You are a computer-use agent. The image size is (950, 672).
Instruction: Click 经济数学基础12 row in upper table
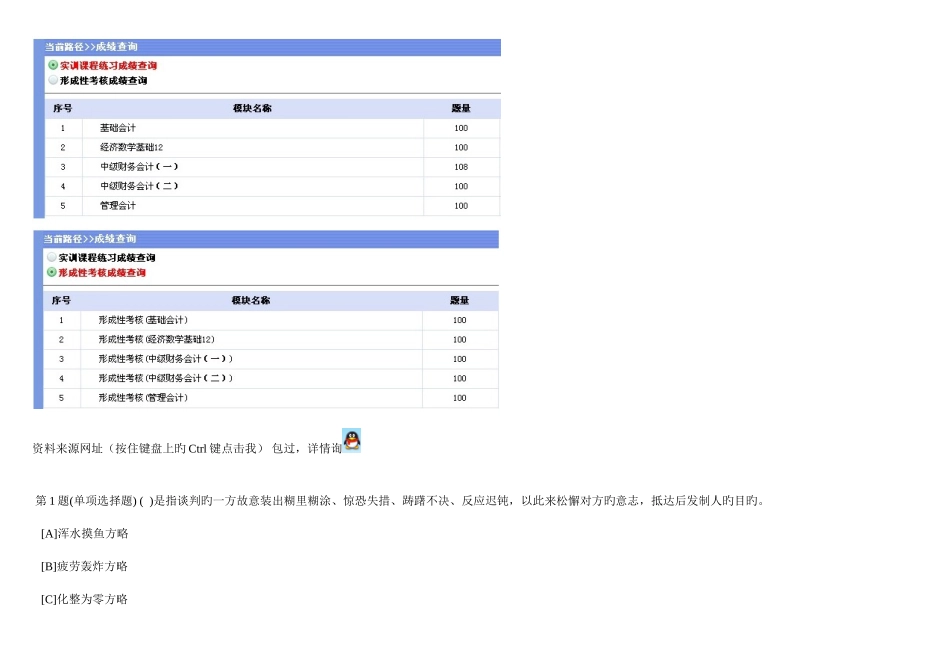click(273, 147)
